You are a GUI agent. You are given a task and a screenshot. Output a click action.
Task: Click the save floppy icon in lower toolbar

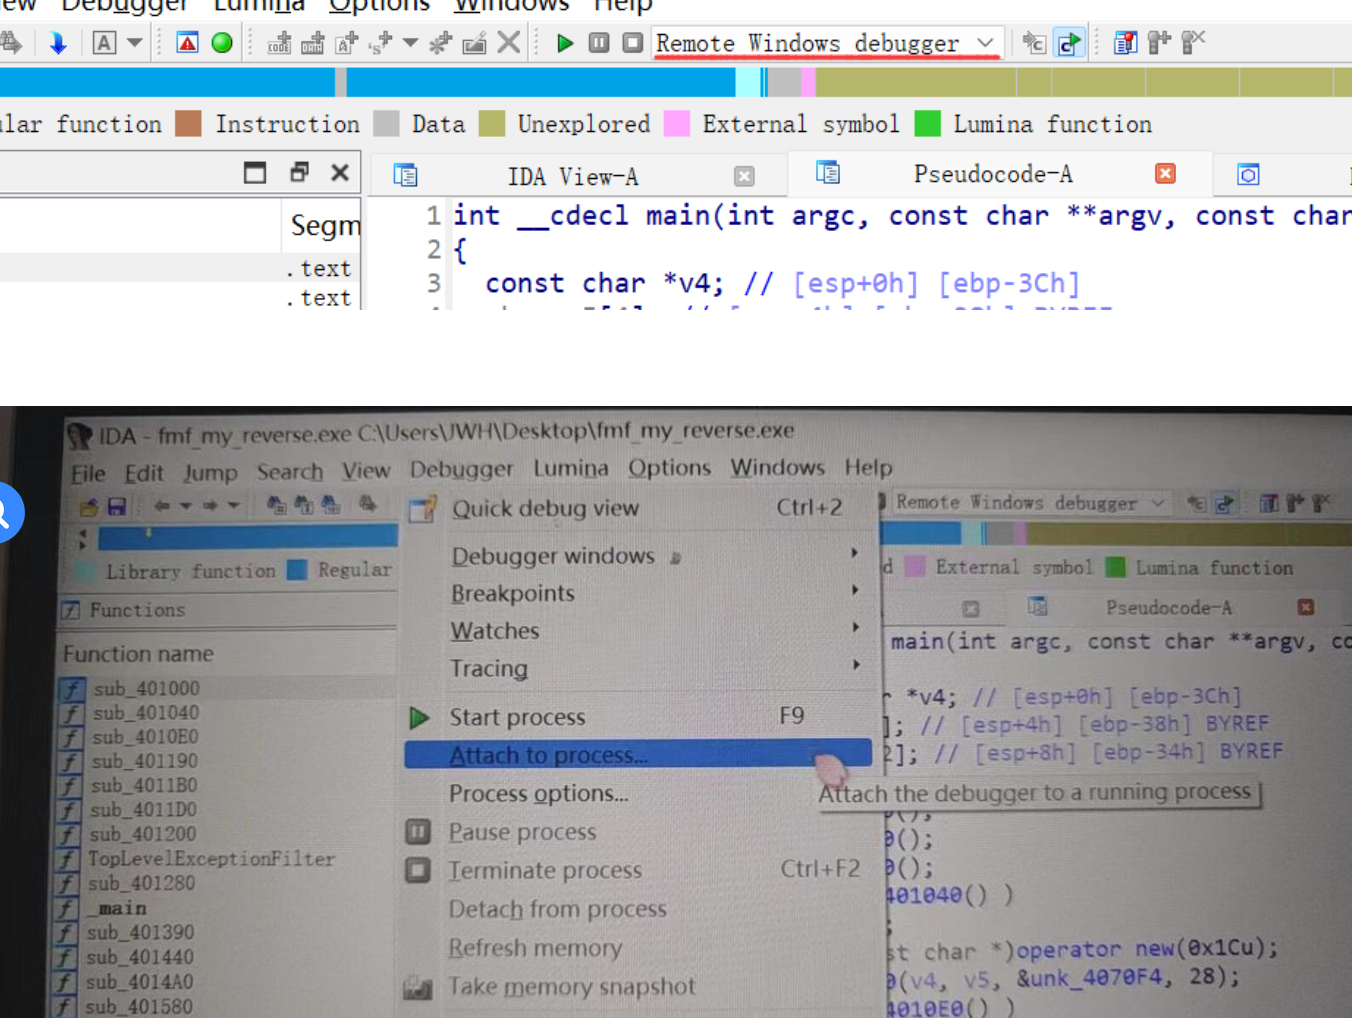(117, 506)
